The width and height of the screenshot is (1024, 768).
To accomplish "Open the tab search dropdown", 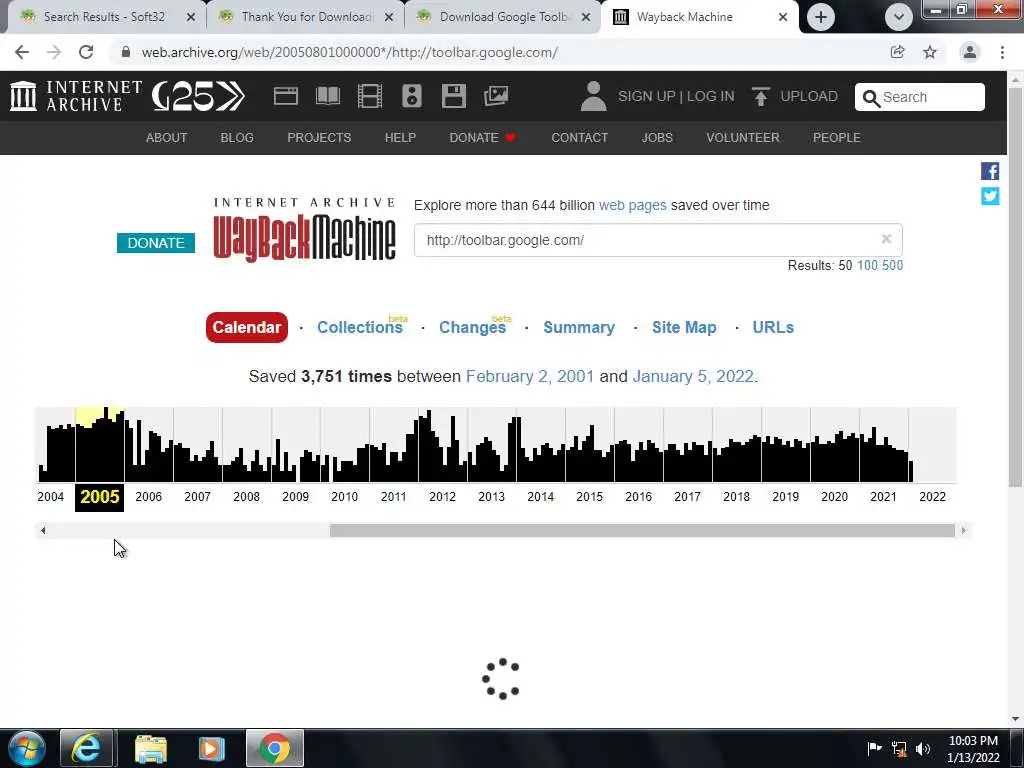I will tap(899, 17).
